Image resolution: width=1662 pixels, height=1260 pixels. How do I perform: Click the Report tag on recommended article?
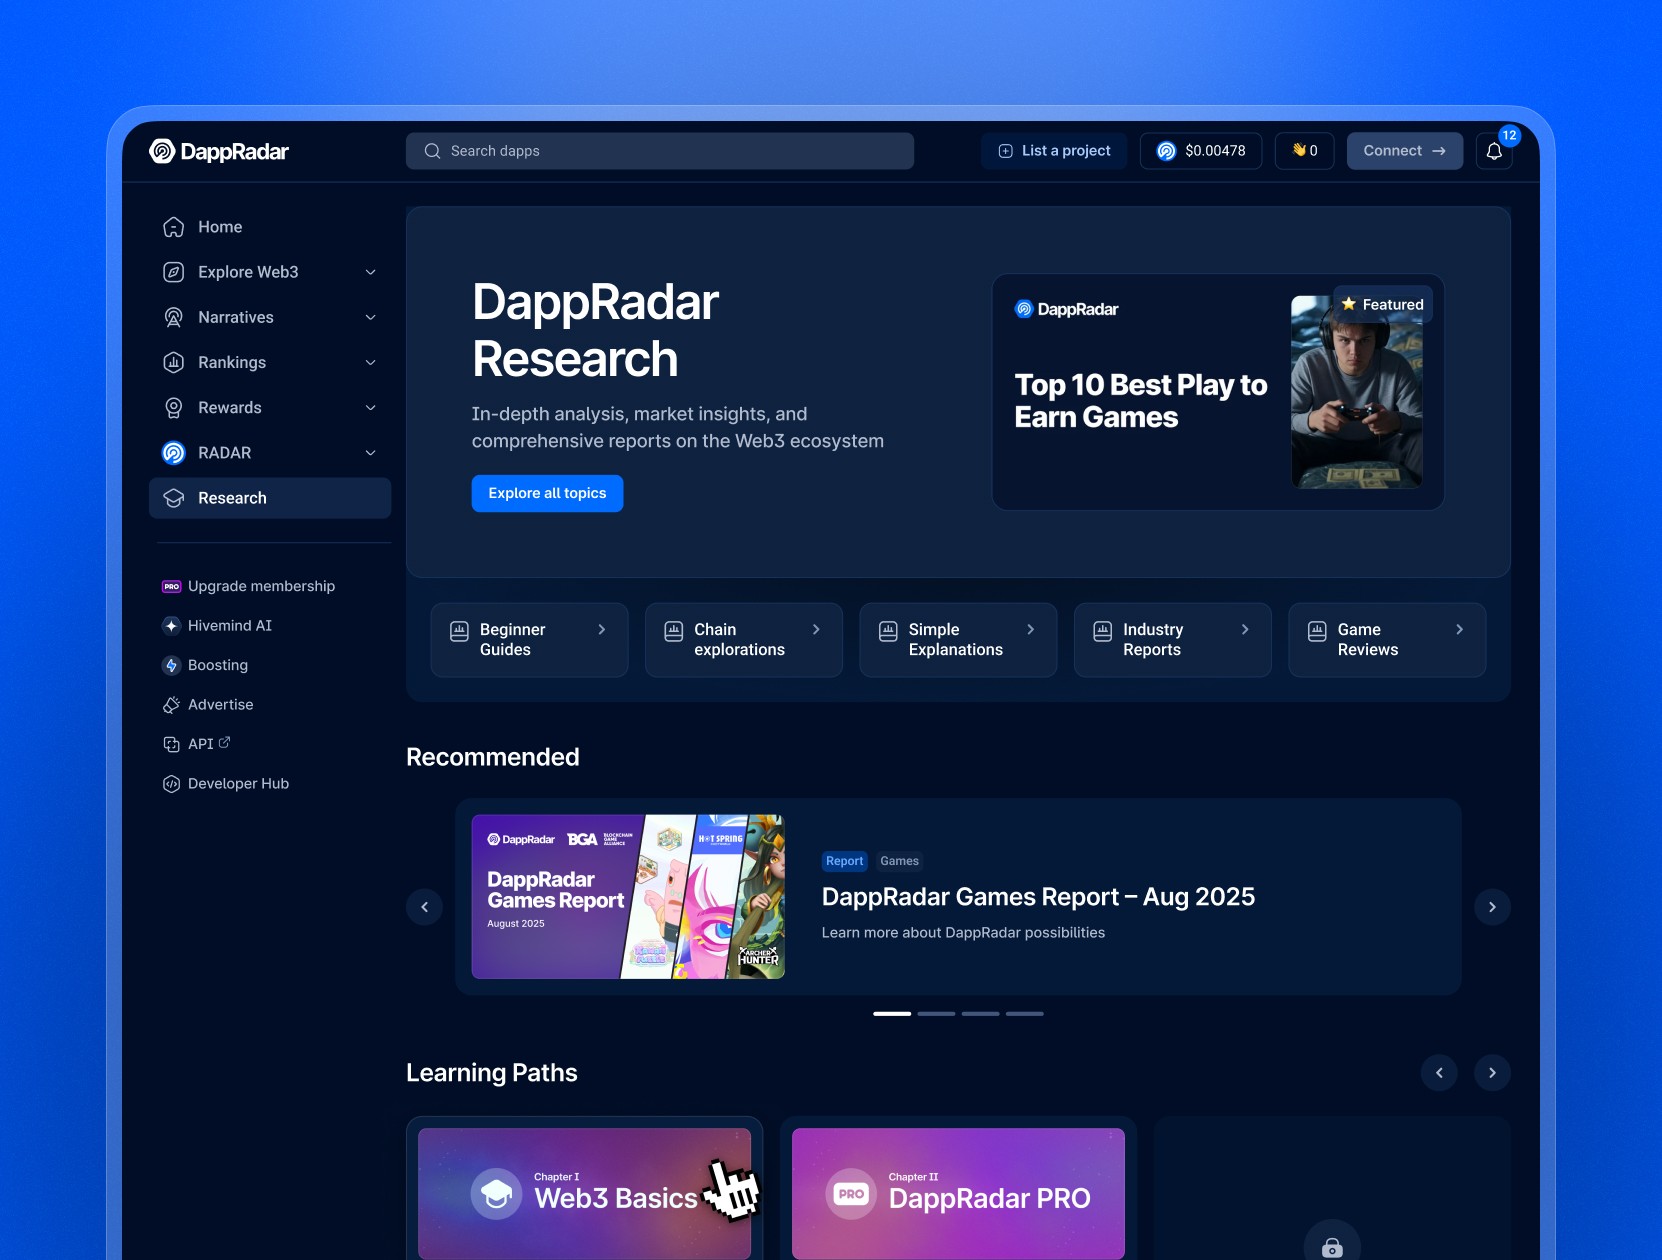(x=844, y=861)
